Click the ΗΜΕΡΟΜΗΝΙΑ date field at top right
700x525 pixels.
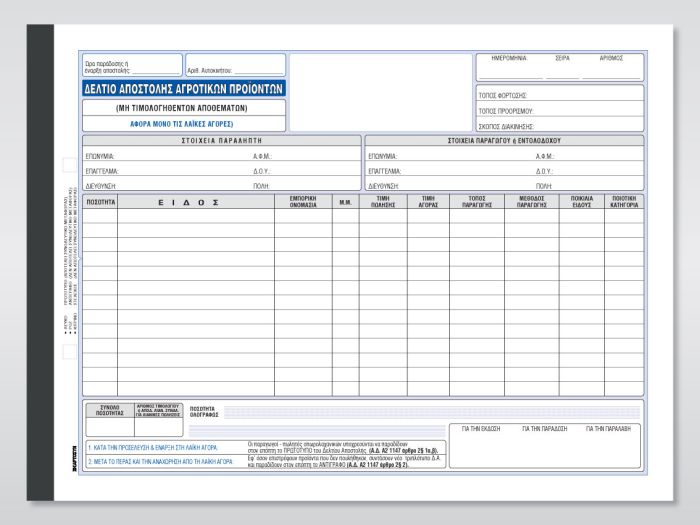508,67
